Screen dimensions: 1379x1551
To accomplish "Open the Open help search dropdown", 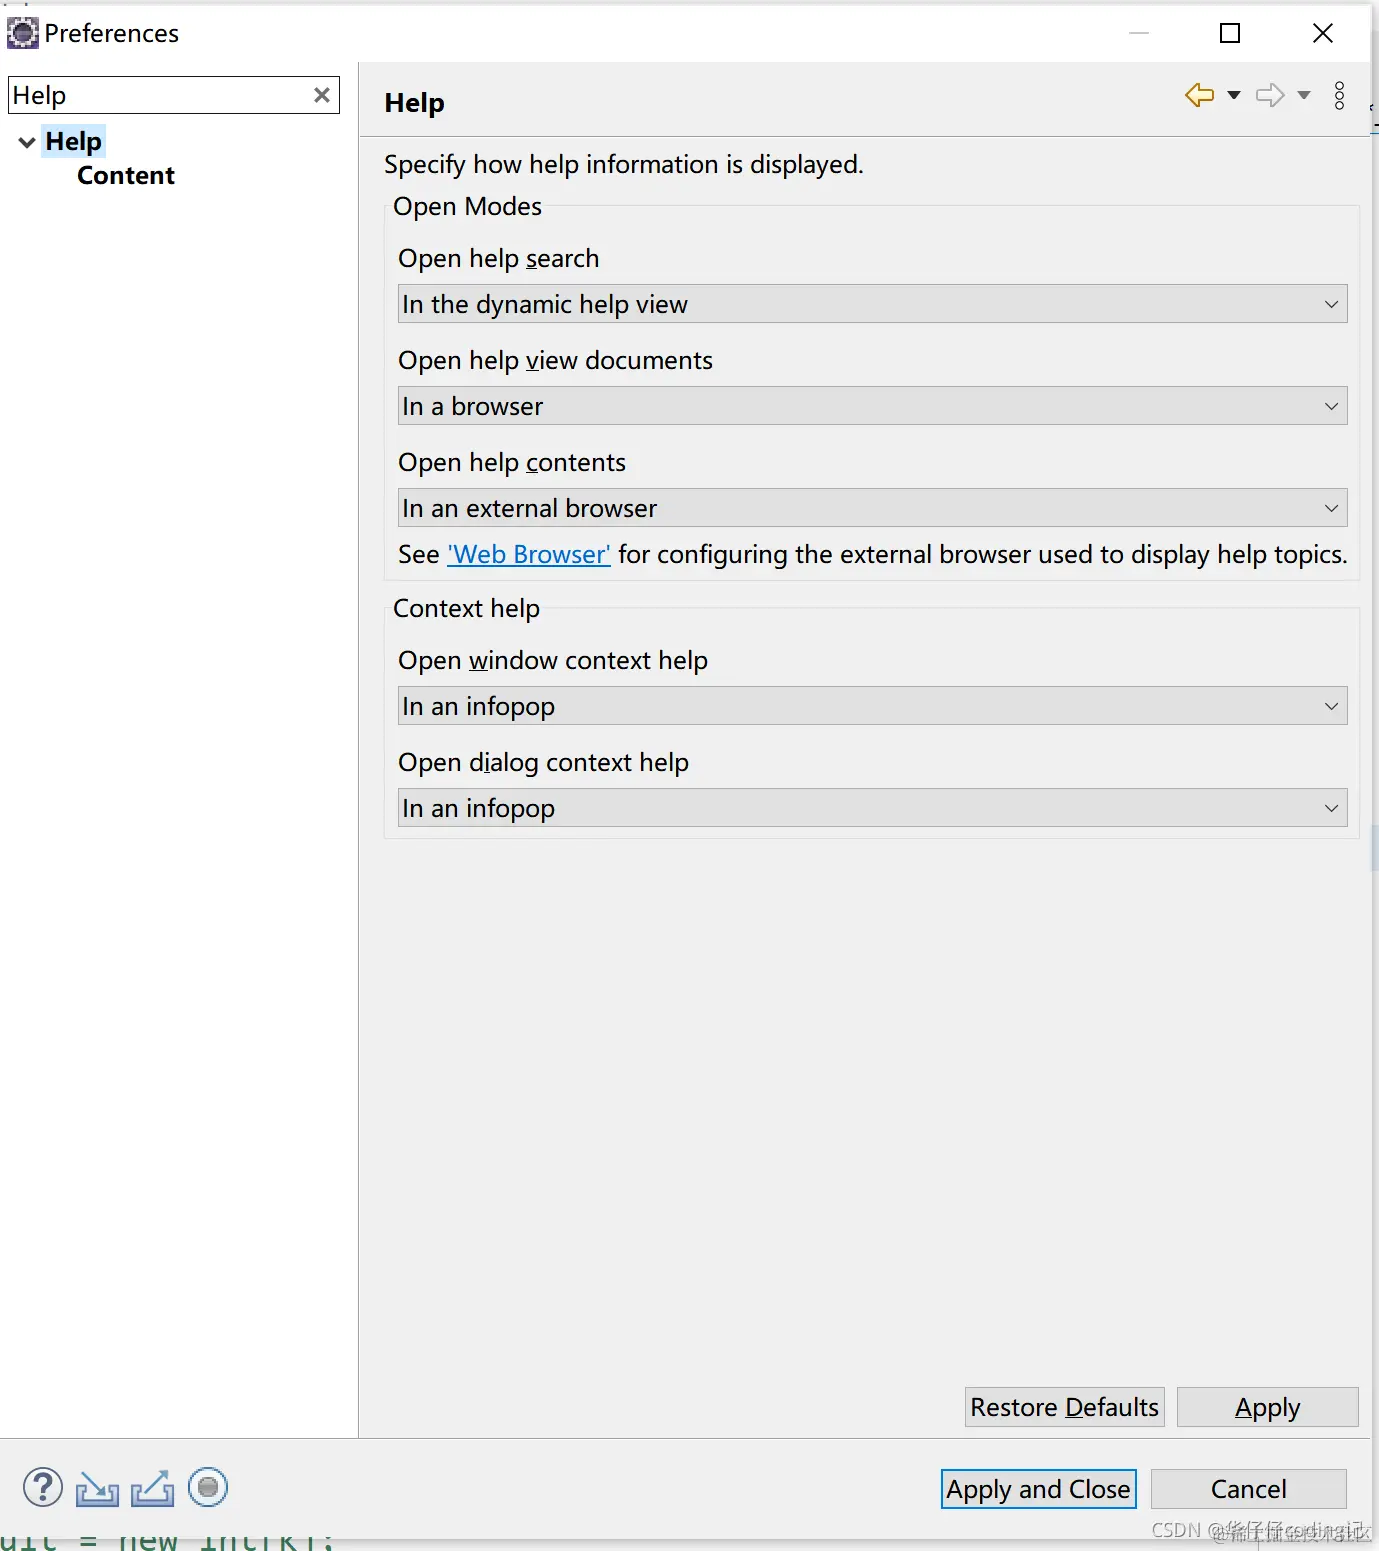I will click(872, 304).
